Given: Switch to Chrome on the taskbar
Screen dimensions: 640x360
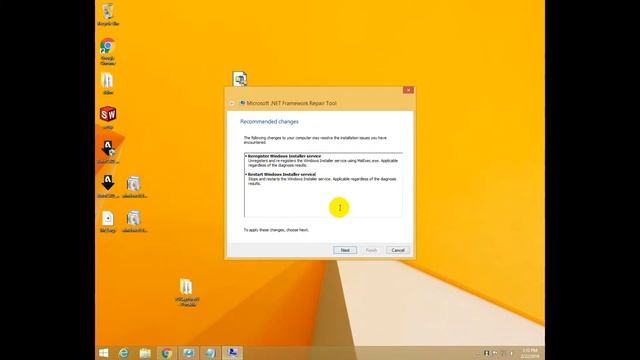Looking at the screenshot, I should click(166, 353).
